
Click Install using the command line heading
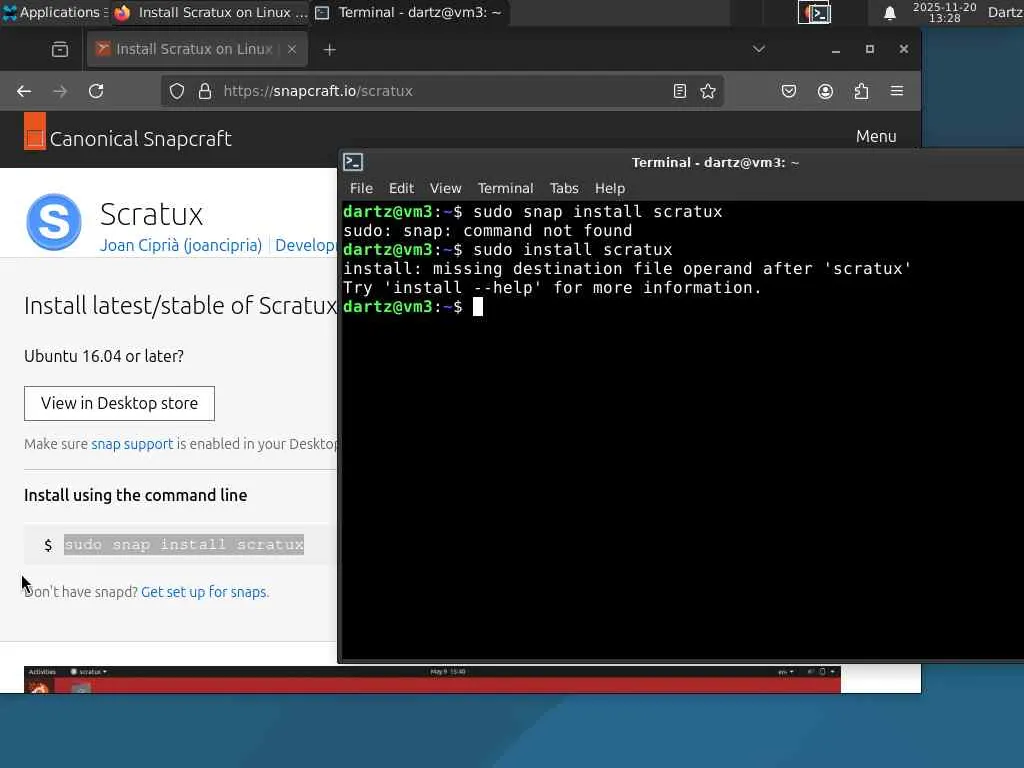(x=136, y=495)
